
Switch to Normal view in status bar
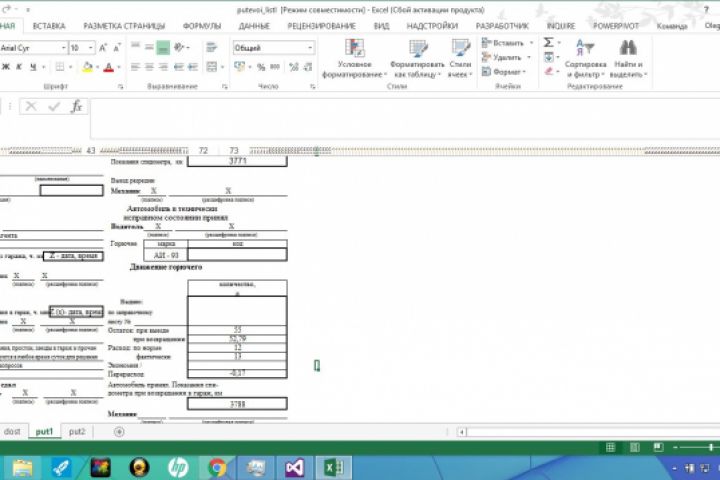click(610, 447)
